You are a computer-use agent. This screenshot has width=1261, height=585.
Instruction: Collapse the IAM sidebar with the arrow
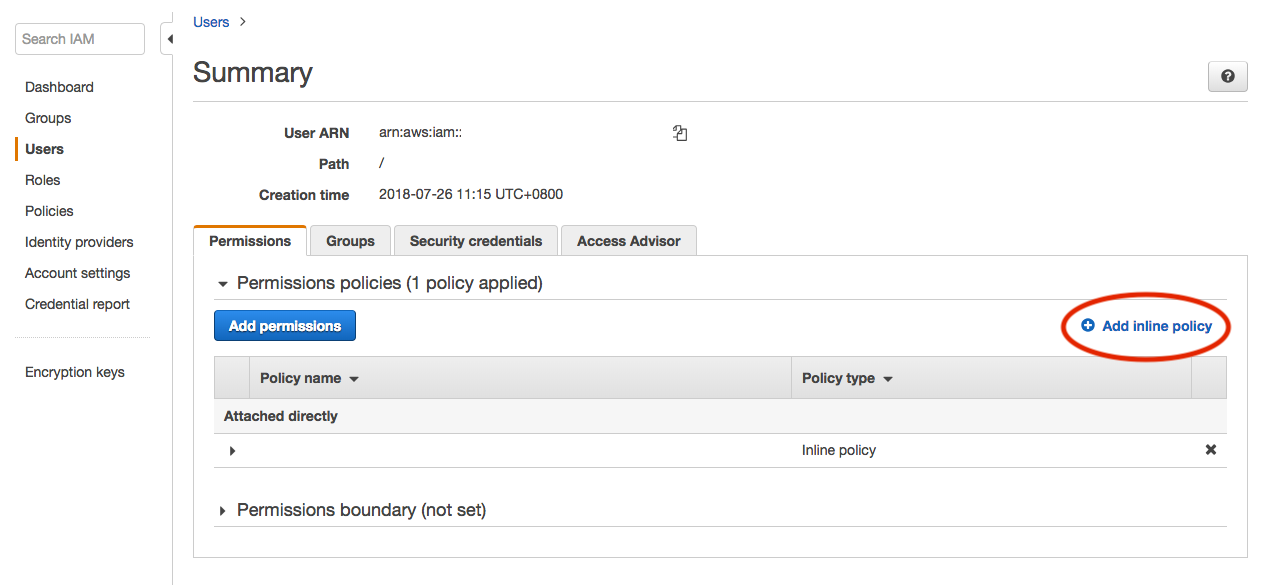point(168,39)
